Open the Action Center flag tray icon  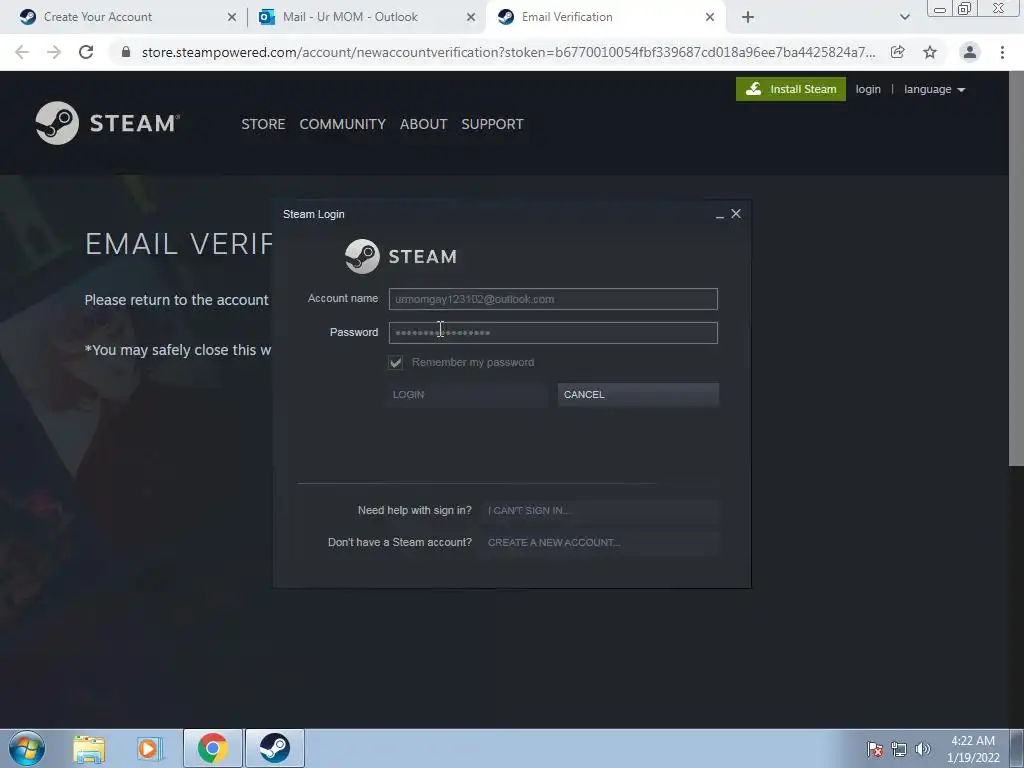(875, 749)
